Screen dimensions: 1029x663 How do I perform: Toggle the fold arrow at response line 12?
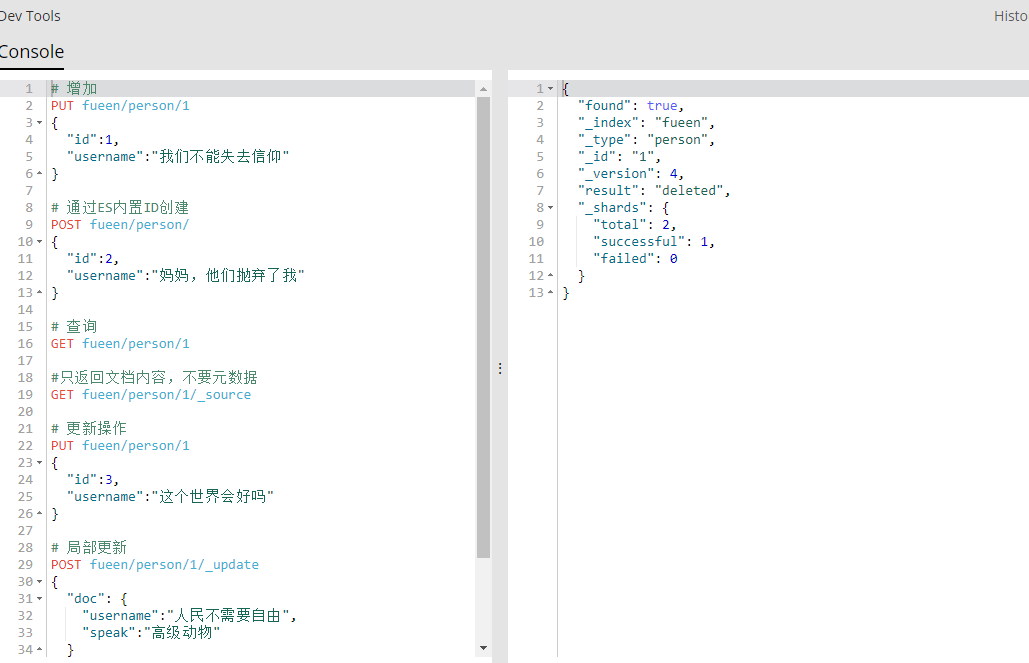coord(551,276)
